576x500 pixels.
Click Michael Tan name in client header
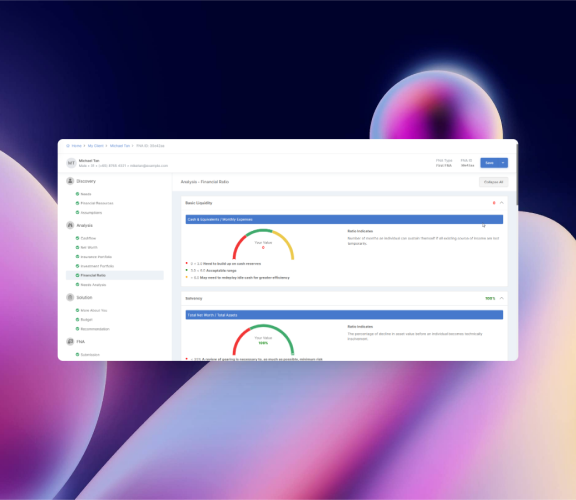[89, 161]
